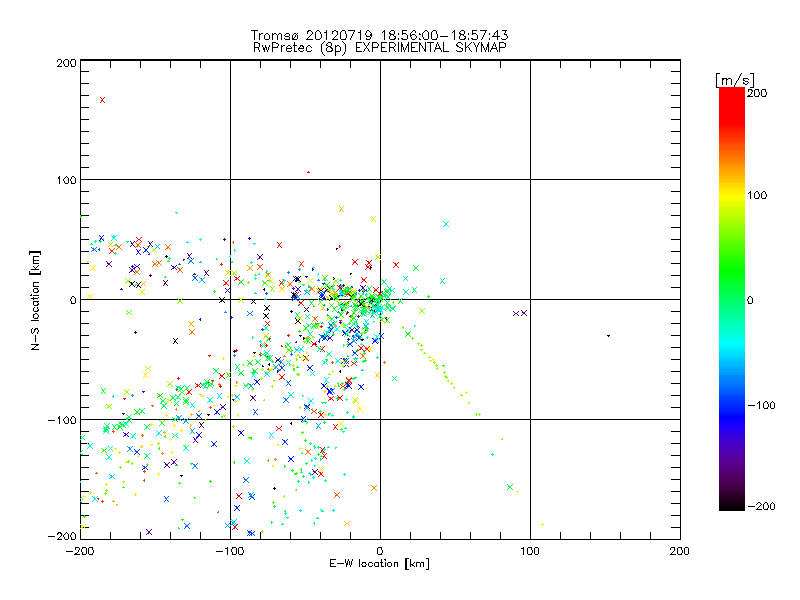Select the lone green X marker in lower-right quadrant
The width and height of the screenshot is (800, 600).
(x=510, y=487)
